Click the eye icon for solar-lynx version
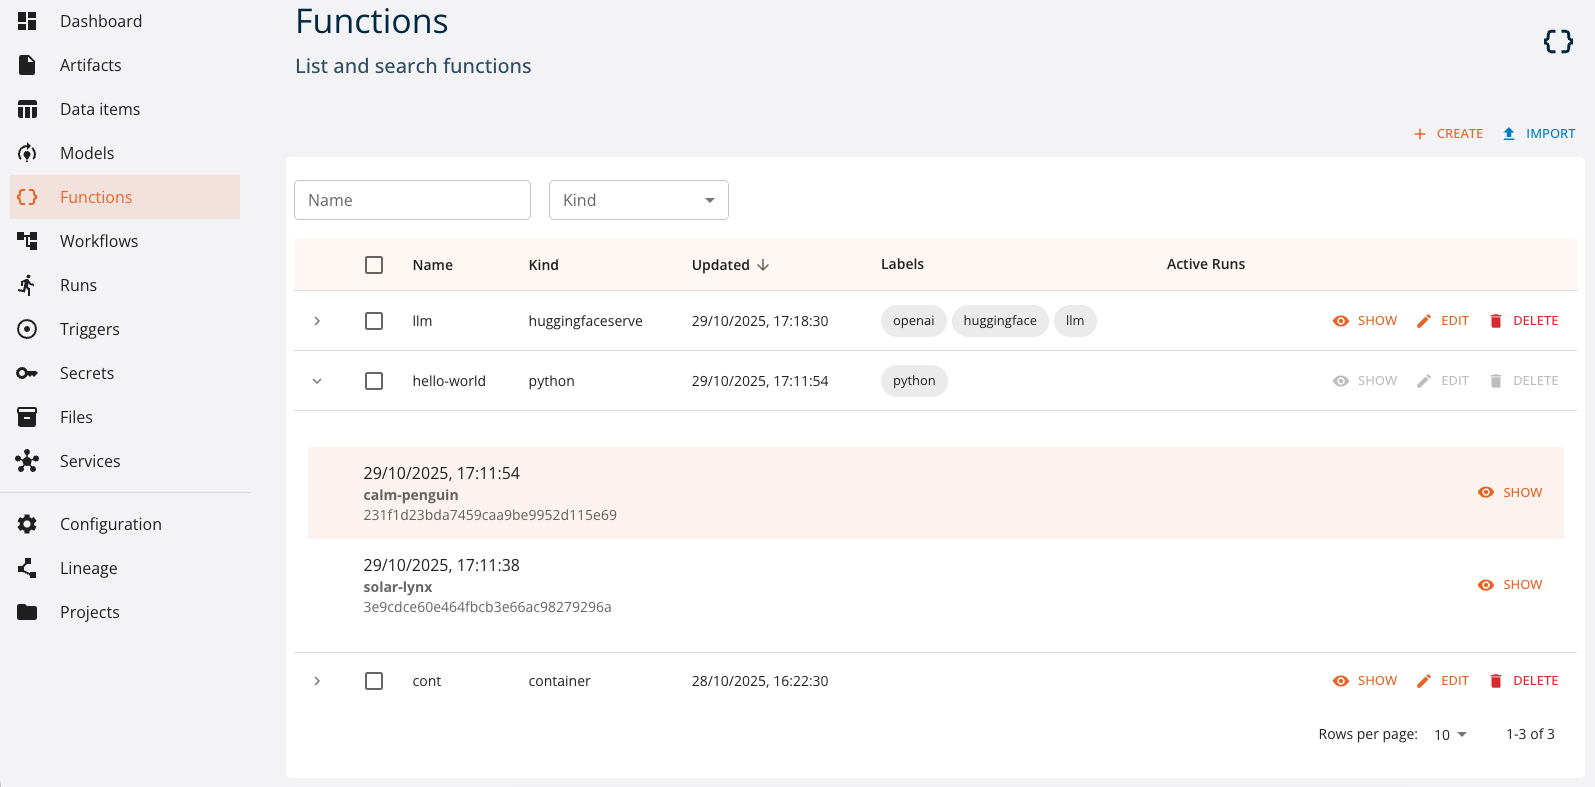1595x787 pixels. [x=1486, y=585]
